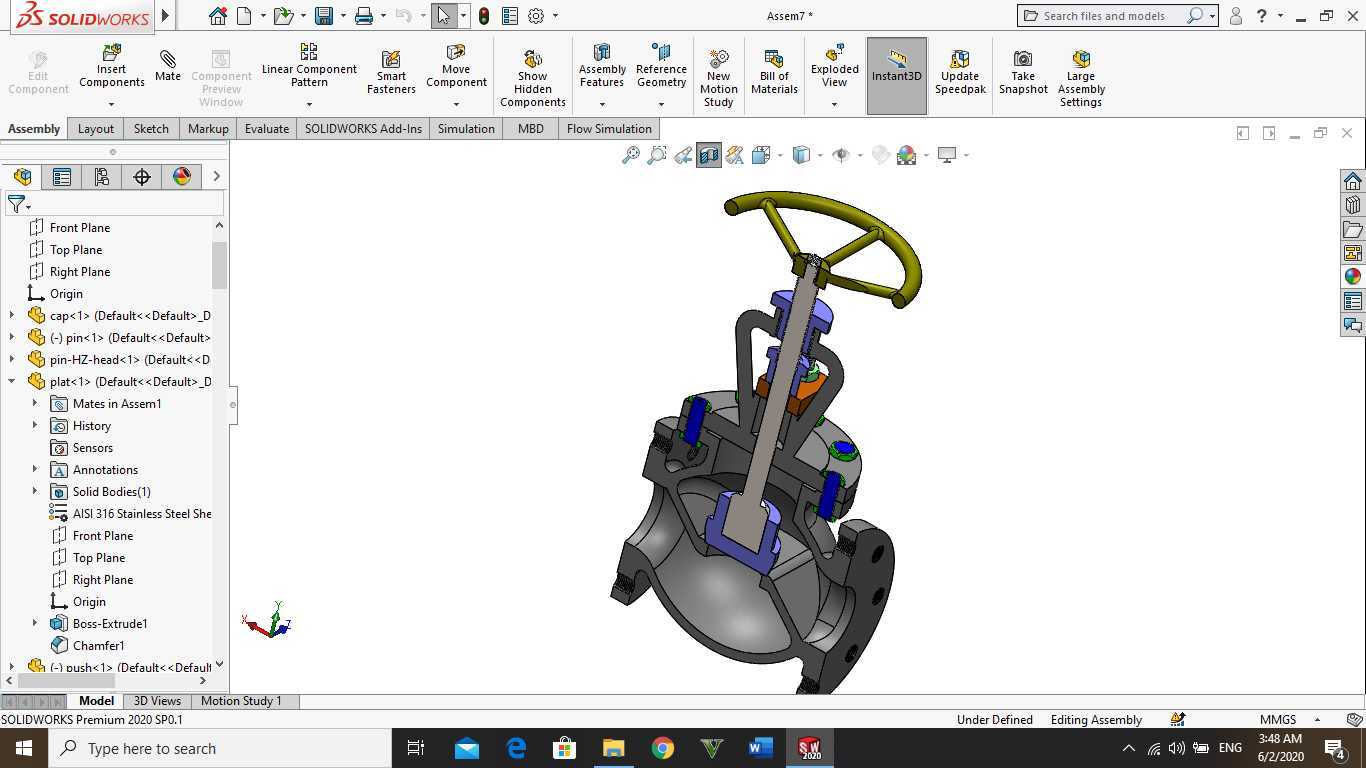1366x768 pixels.
Task: Expand the Solid Bodies(1) folder
Action: pyautogui.click(x=35, y=492)
